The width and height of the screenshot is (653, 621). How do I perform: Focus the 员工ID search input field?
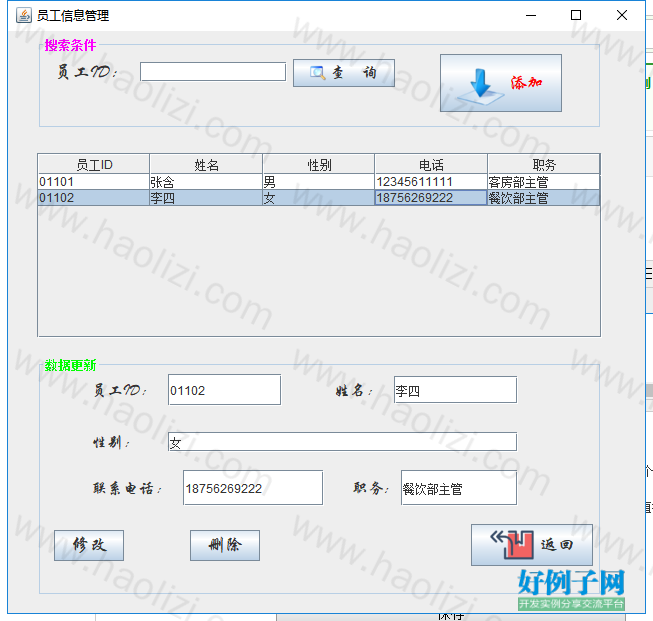(213, 72)
